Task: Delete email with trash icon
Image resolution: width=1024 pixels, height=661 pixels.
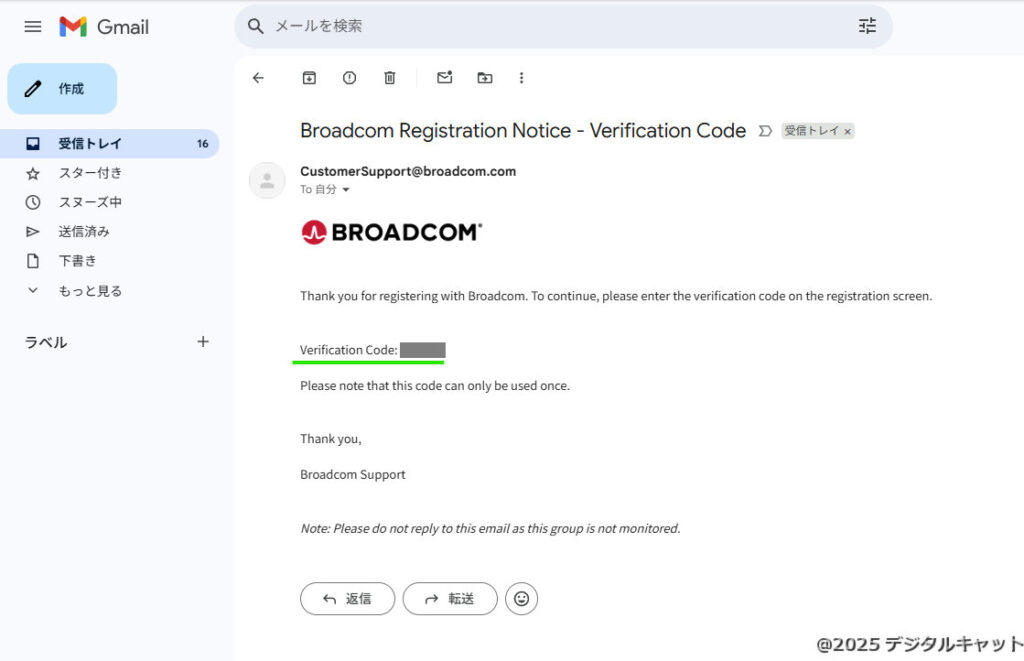Action: [390, 78]
